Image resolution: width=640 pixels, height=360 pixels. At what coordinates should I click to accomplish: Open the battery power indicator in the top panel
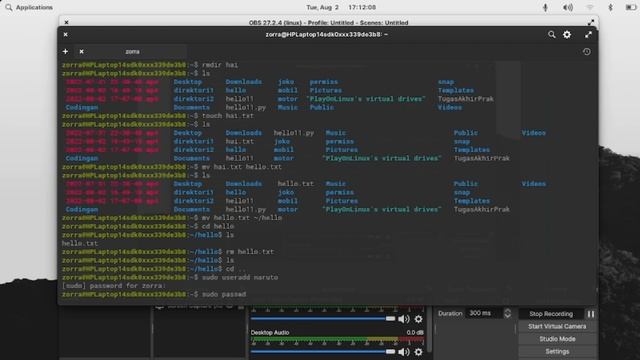(631, 7)
